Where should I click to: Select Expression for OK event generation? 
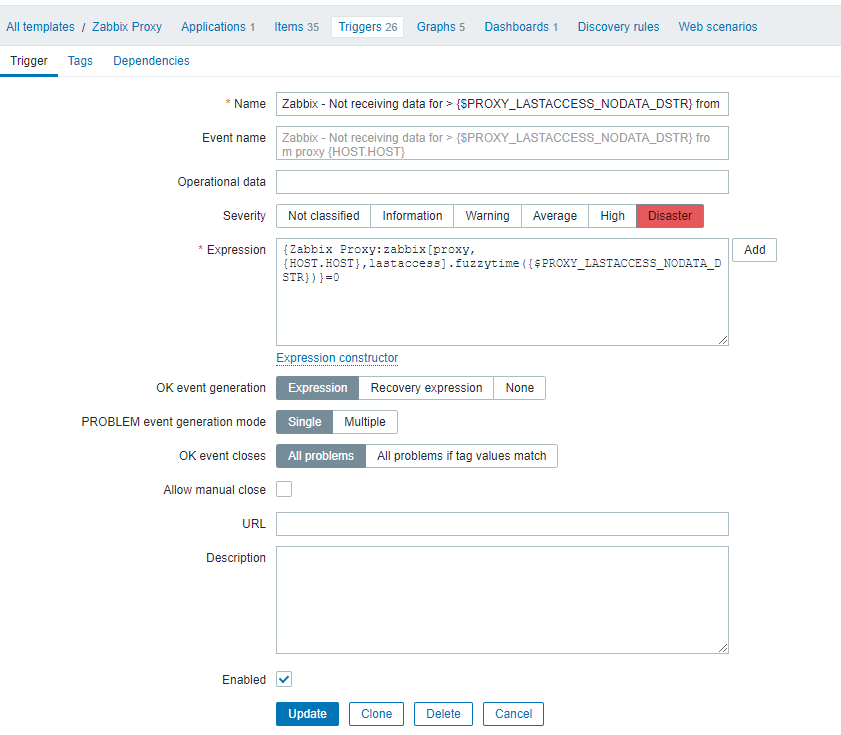318,388
